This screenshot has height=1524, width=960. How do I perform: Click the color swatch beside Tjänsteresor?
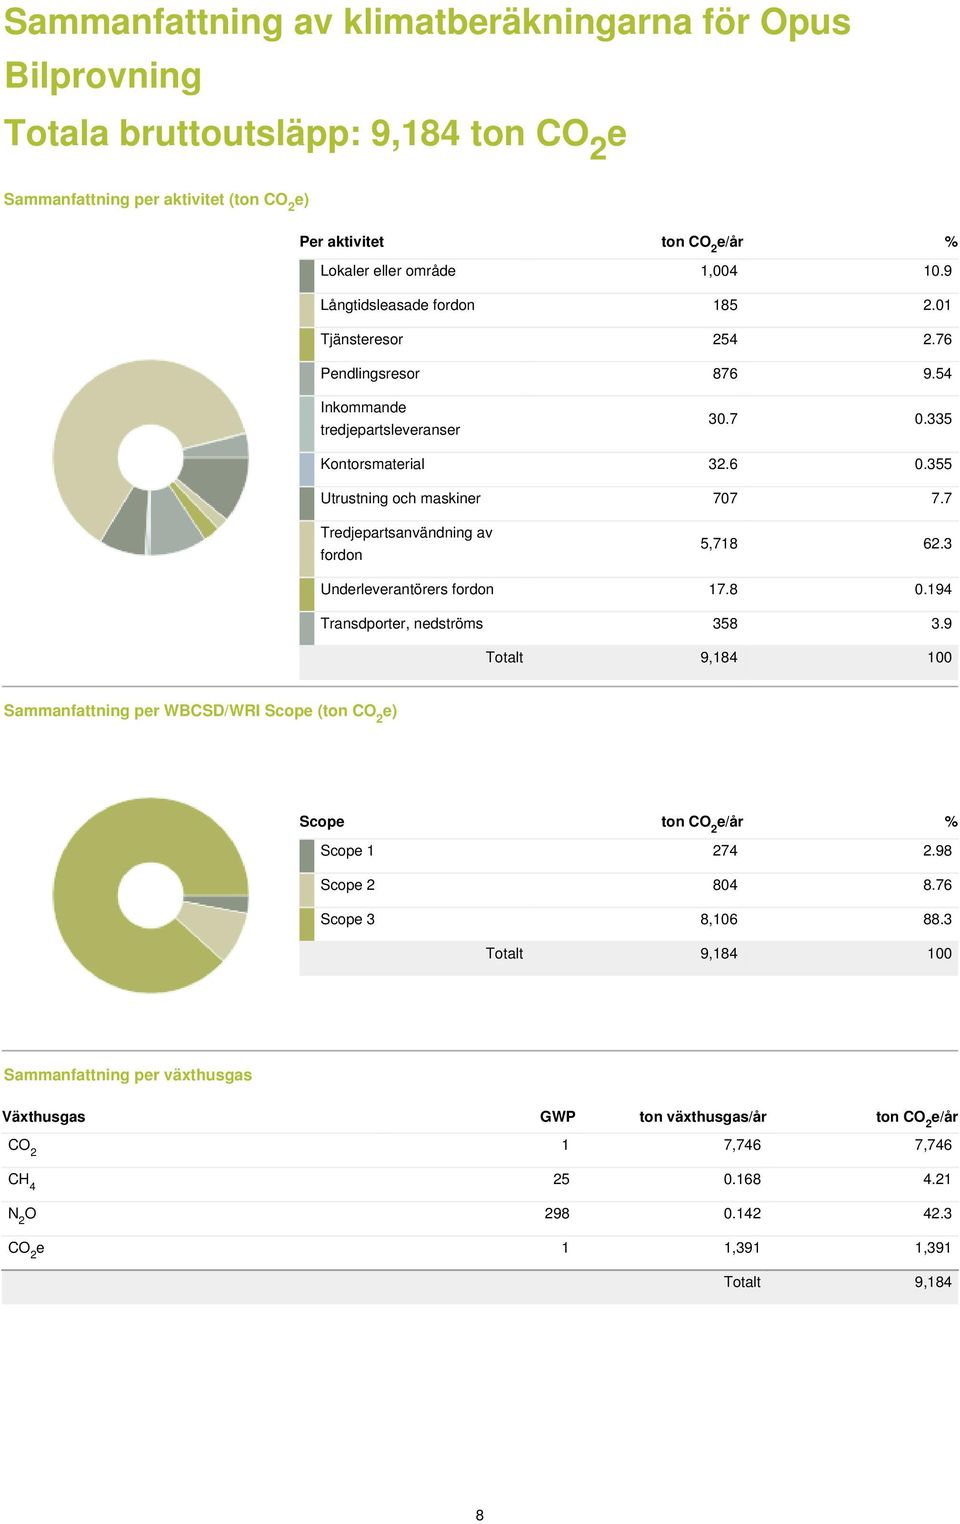click(x=307, y=344)
